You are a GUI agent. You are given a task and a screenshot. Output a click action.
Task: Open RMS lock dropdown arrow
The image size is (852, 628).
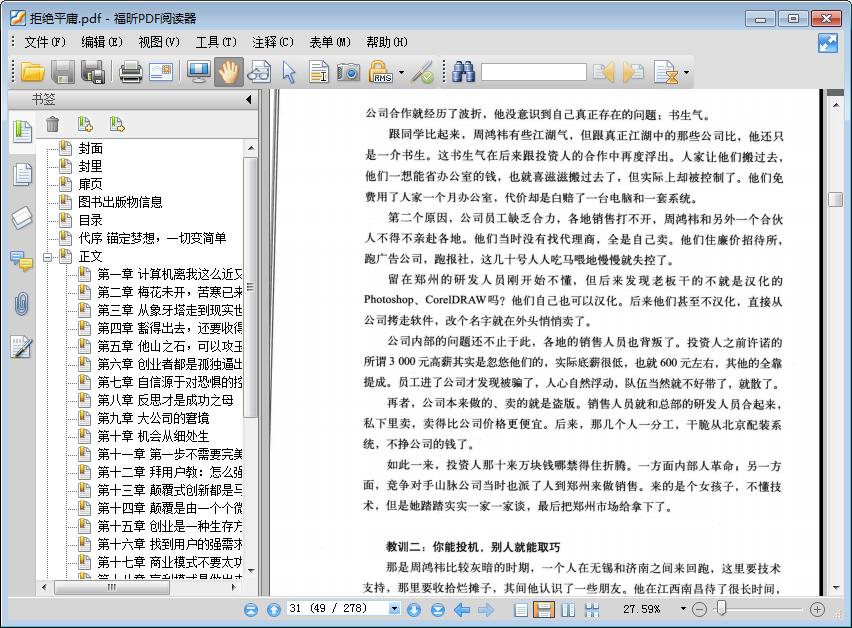pos(401,72)
